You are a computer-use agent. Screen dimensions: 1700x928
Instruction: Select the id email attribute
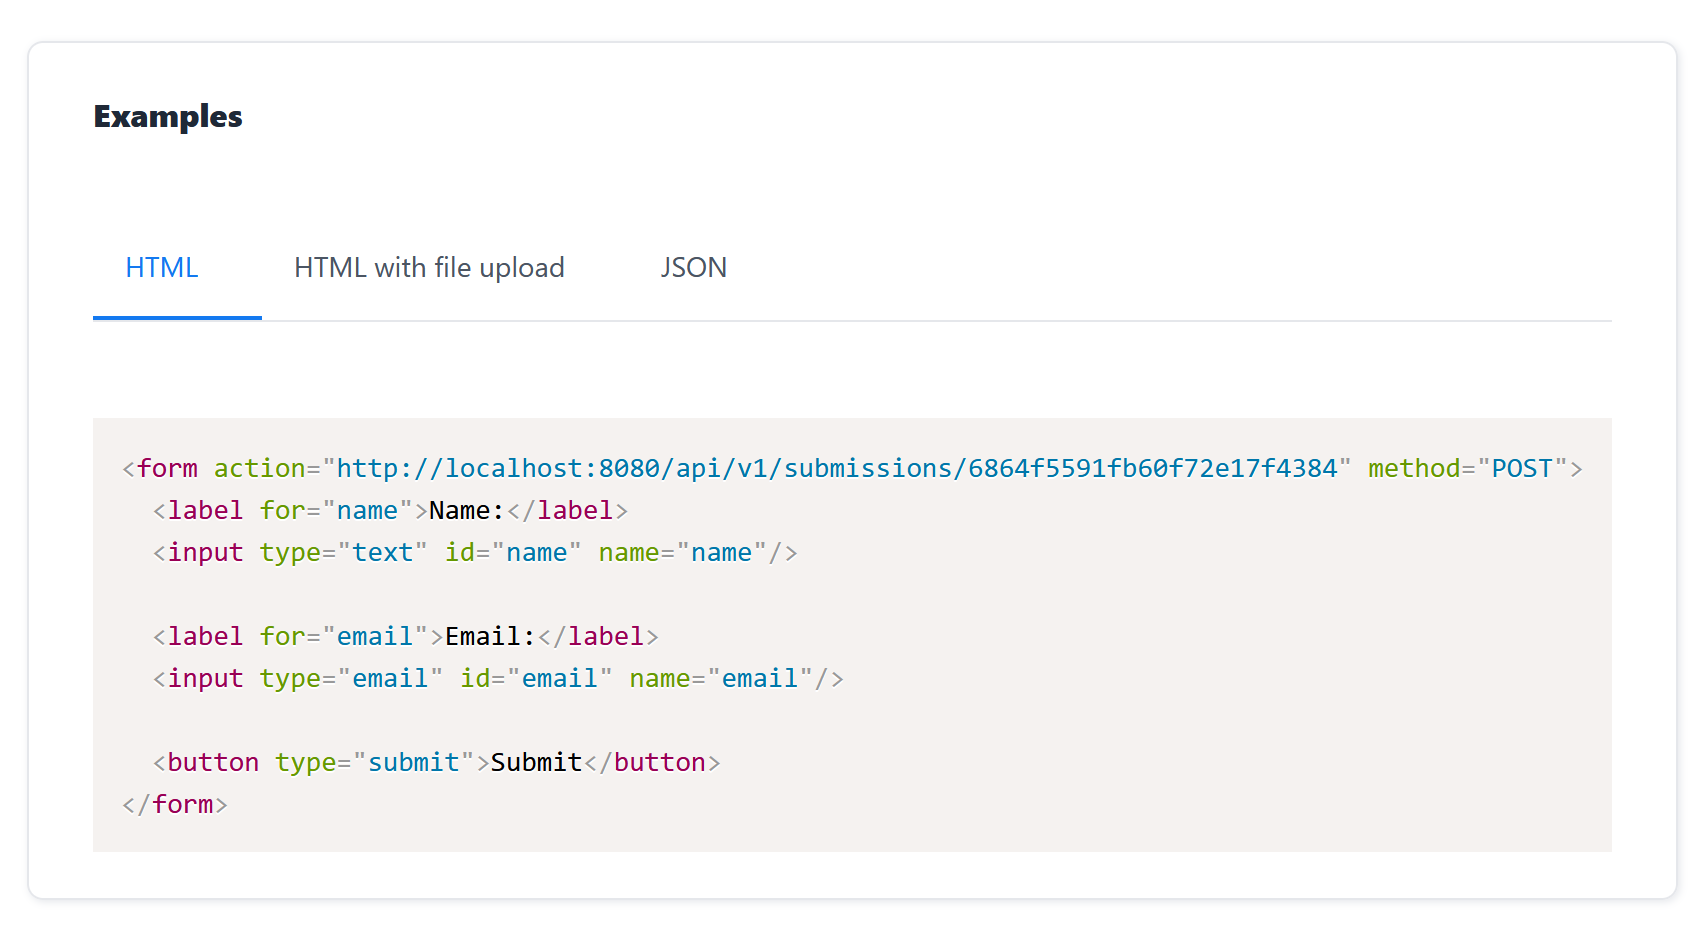point(535,677)
